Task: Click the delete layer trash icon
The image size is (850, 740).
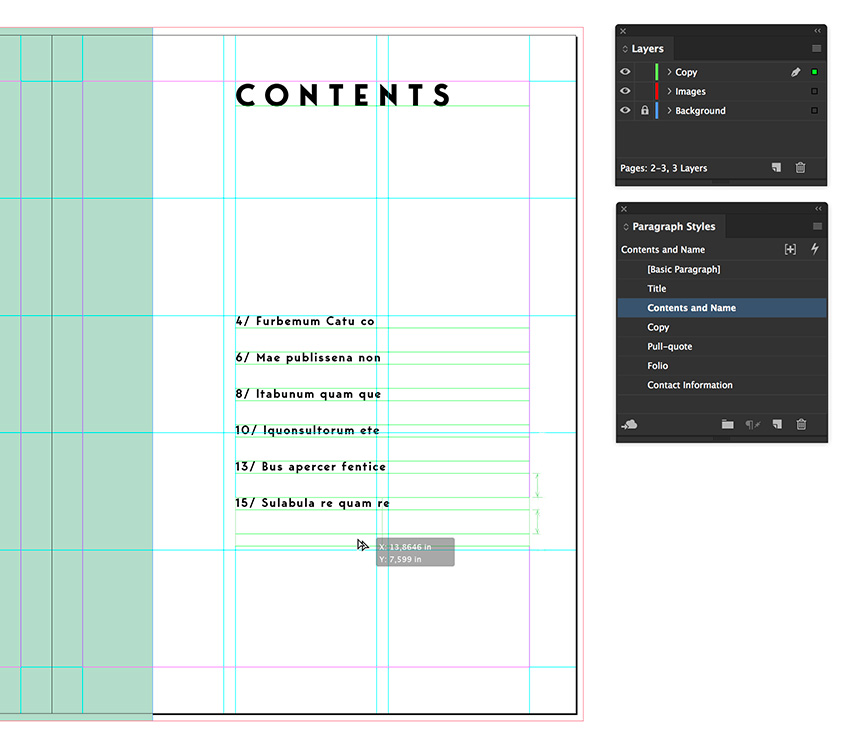Action: coord(800,167)
